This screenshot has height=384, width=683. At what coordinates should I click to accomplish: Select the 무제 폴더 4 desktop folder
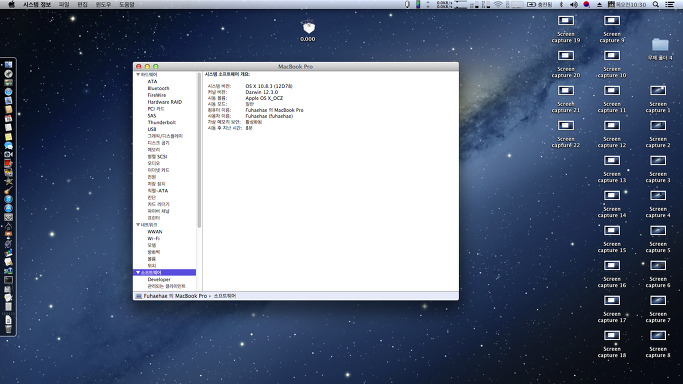coord(660,45)
